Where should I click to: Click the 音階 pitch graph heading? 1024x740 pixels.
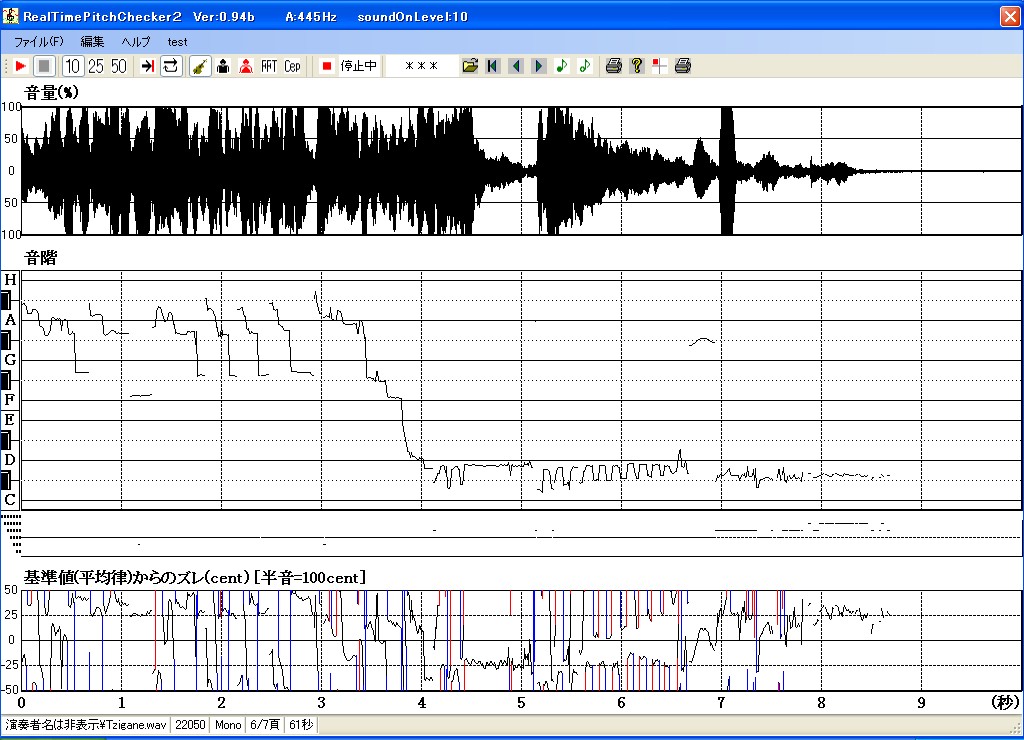(40, 258)
